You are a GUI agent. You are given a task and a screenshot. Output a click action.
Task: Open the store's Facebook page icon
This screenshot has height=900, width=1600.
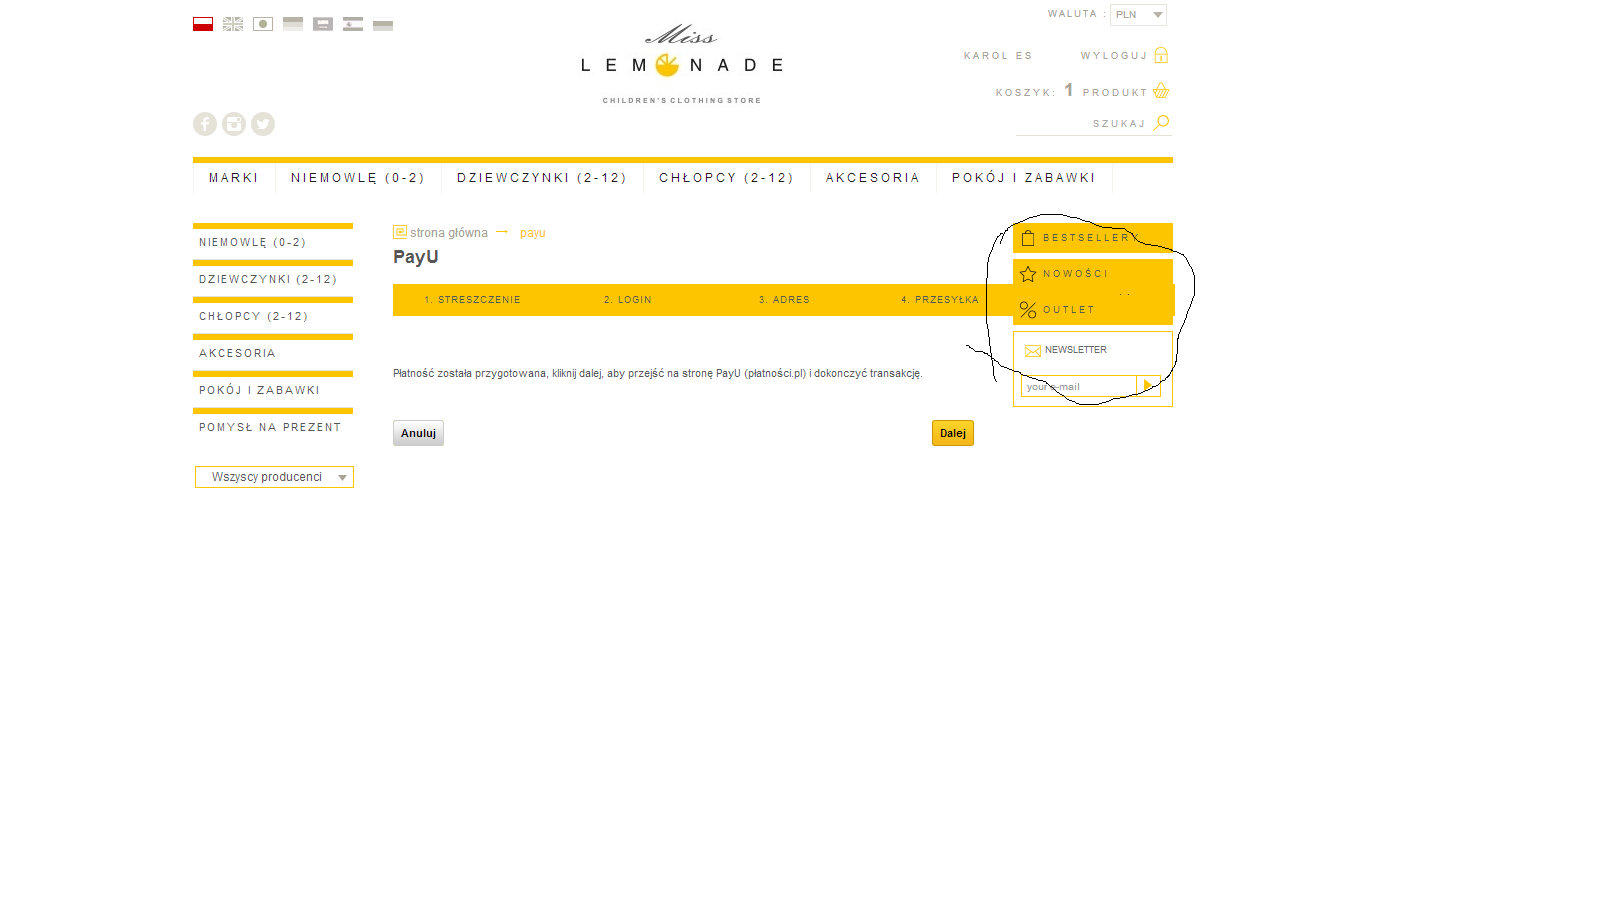tap(205, 124)
